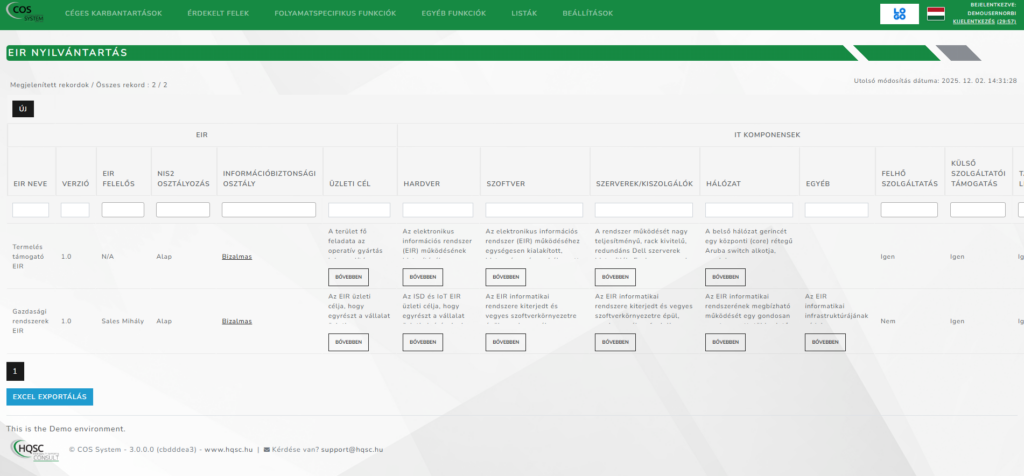The height and width of the screenshot is (476, 1024).
Task: Sort by EIR felelős column header
Action: pyautogui.click(x=119, y=178)
